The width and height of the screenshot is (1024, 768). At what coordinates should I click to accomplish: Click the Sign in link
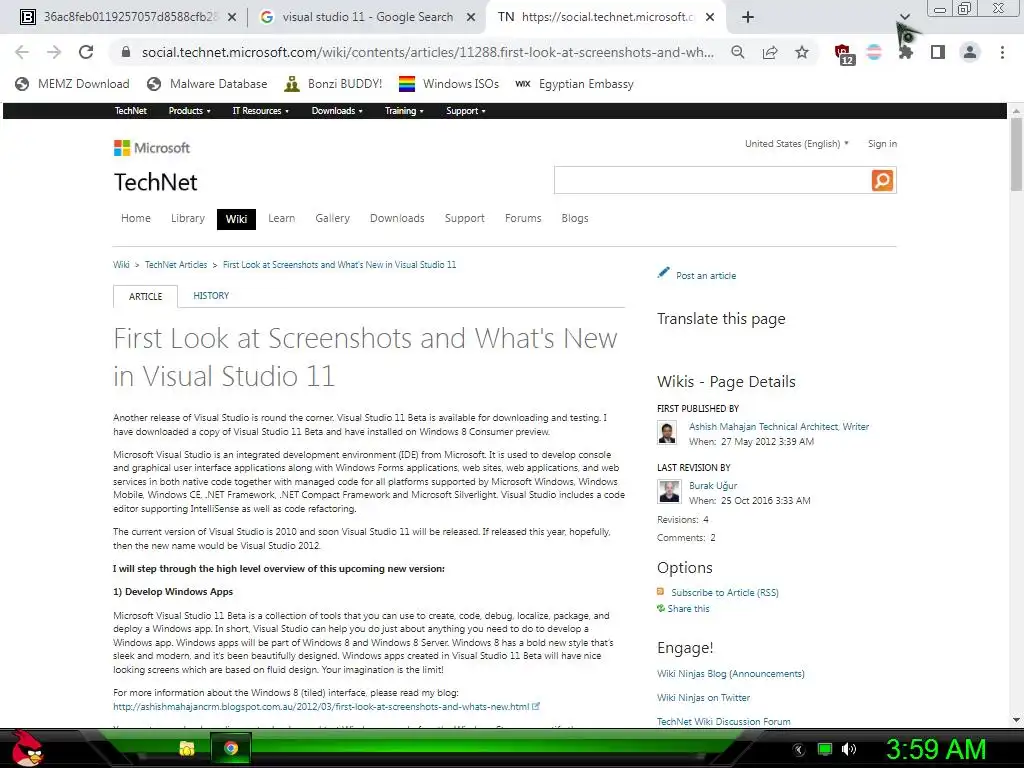pos(882,144)
